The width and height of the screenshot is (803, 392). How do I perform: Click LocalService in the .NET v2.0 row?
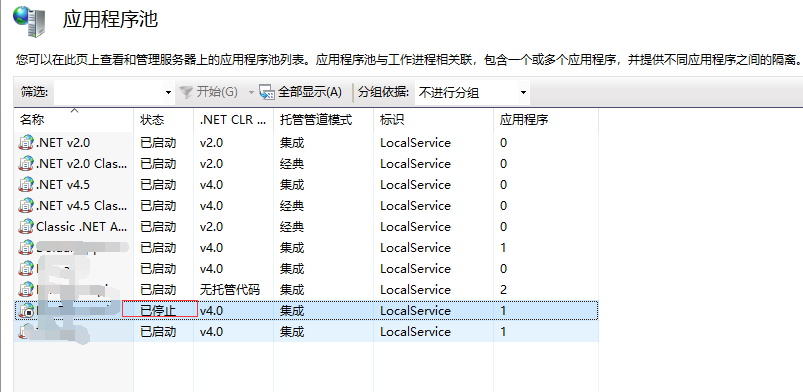coord(415,143)
